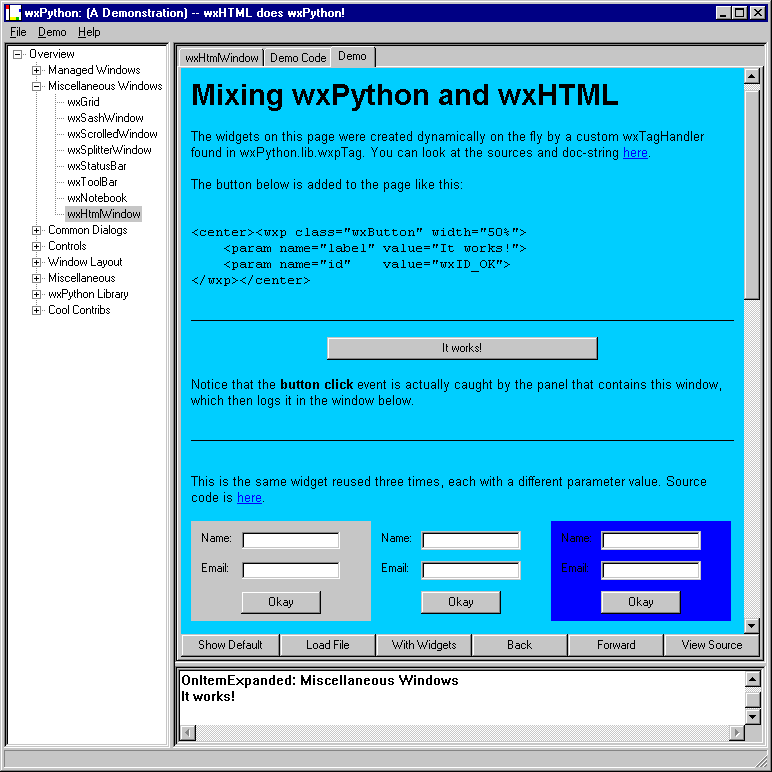The image size is (772, 772).
Task: Click the OnItemExpanded log line
Action: tap(320, 680)
